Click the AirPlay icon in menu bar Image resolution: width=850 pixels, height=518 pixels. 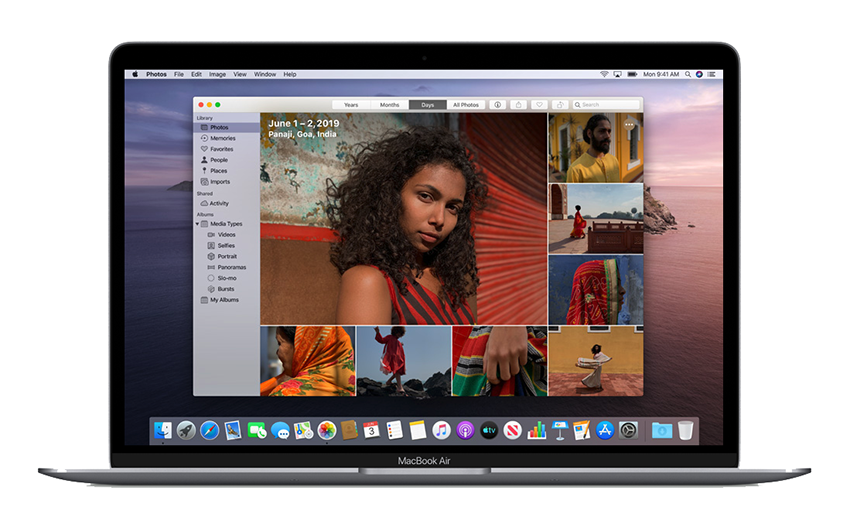pos(617,74)
